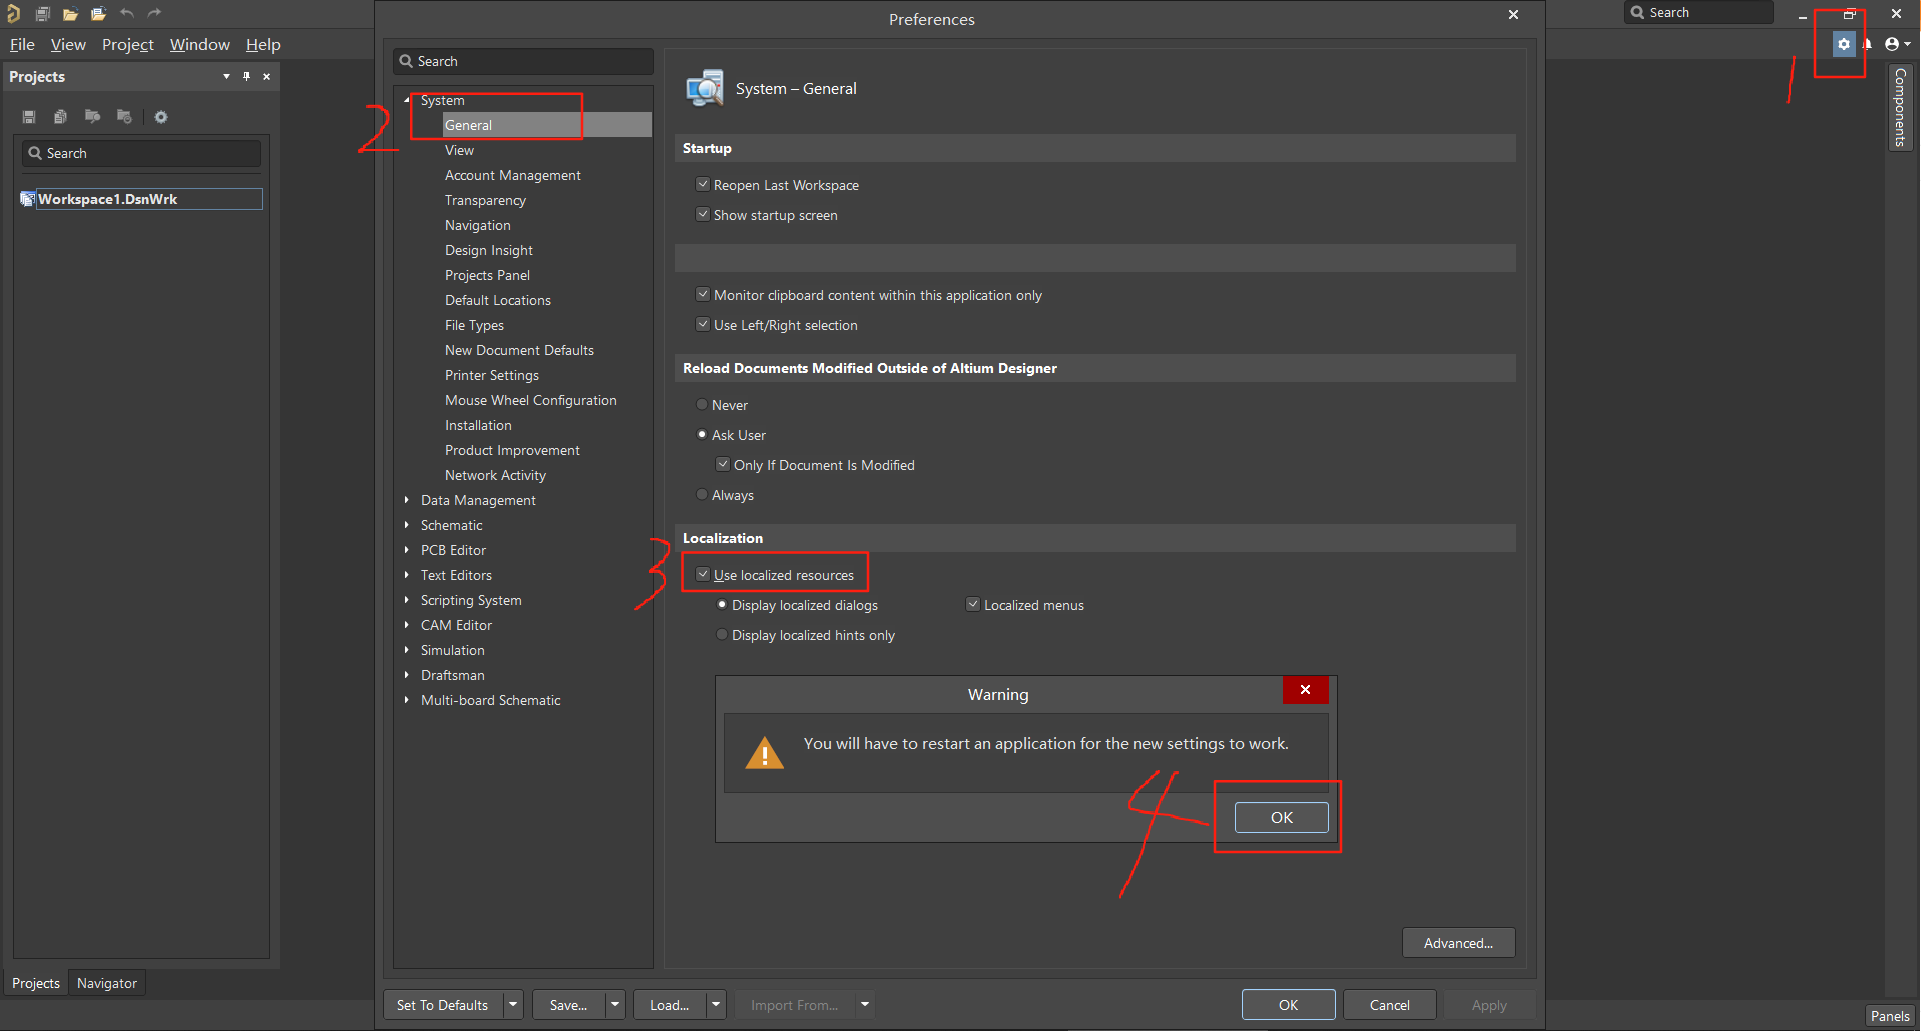Open the Help menu
Image resolution: width=1921 pixels, height=1031 pixels.
(263, 45)
